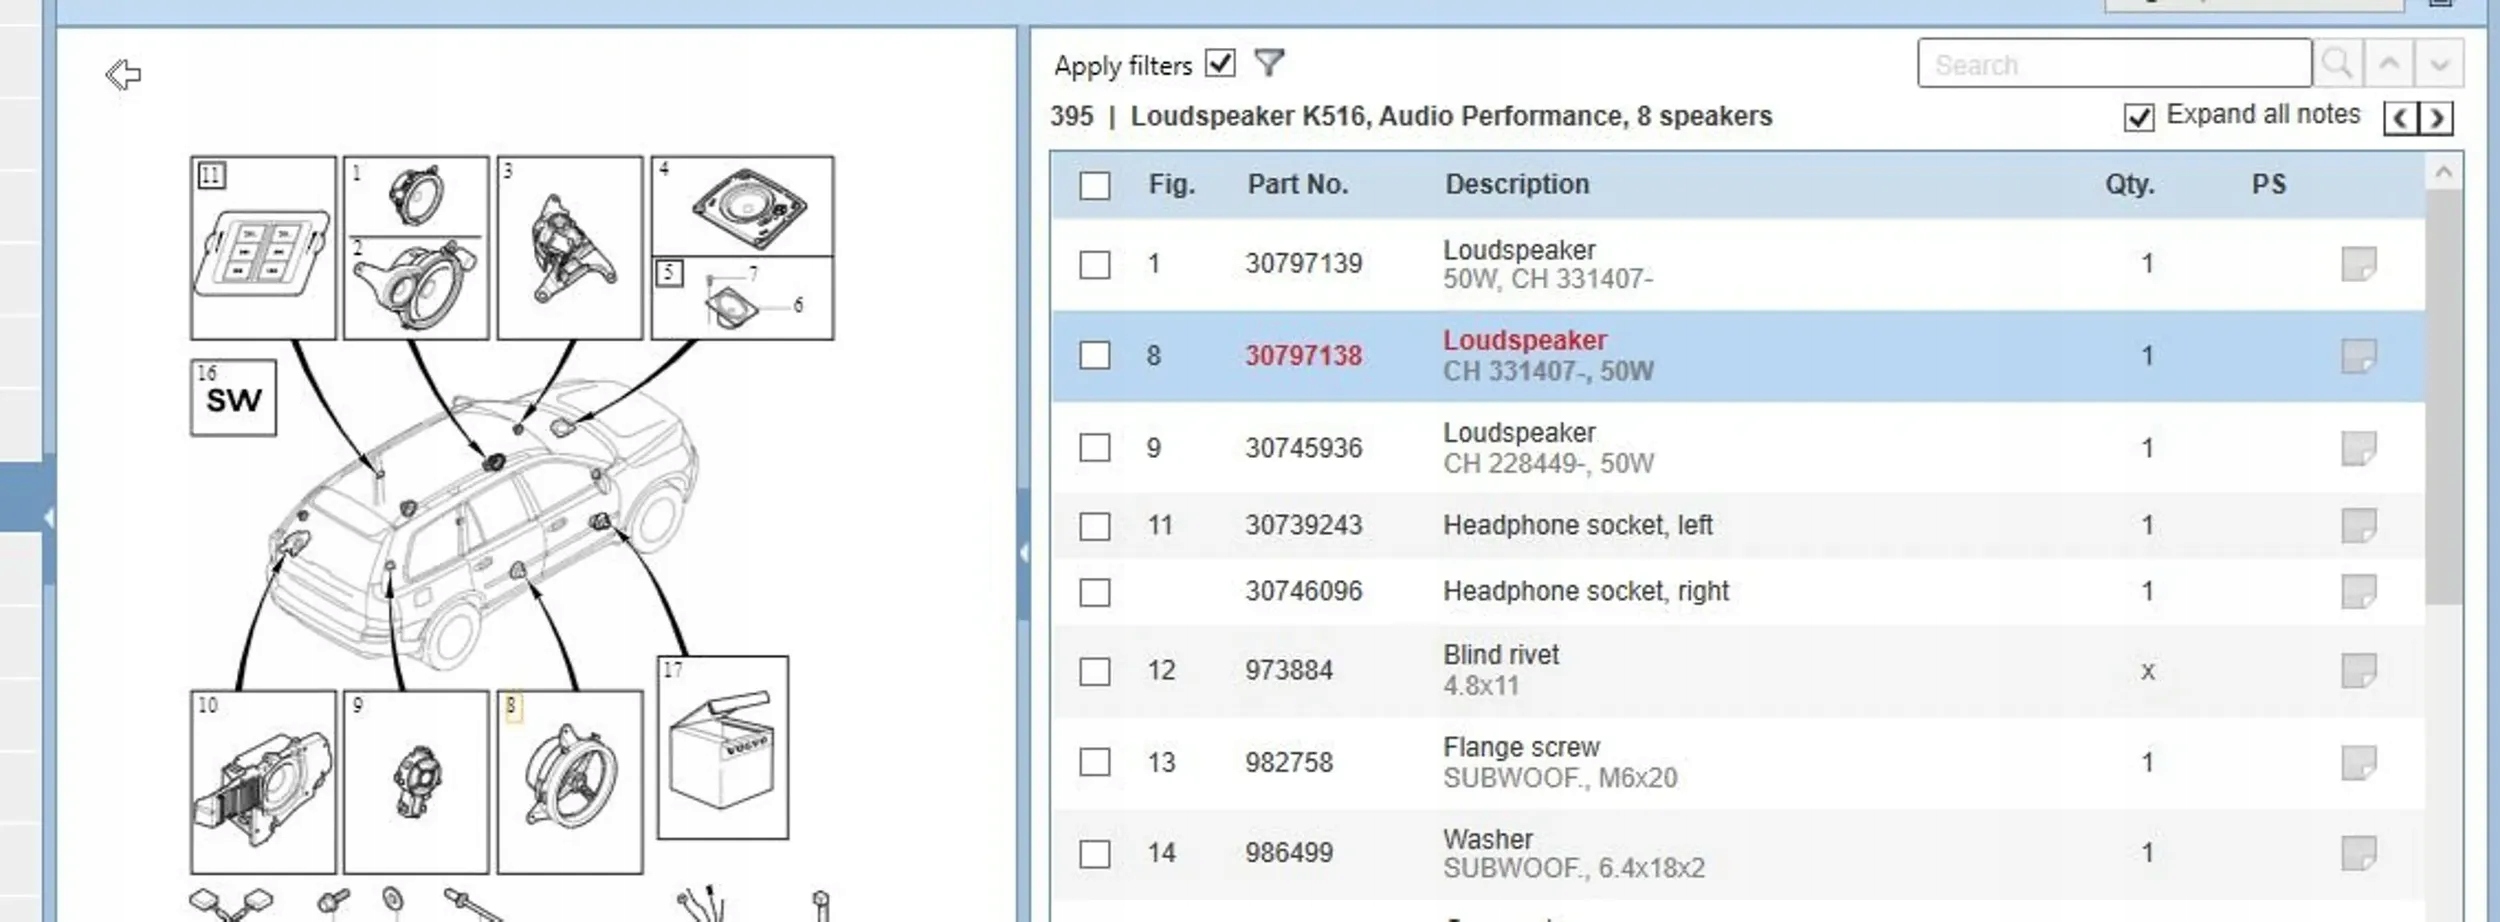This screenshot has width=2500, height=922.
Task: Toggle the Expand all notes checkbox
Action: click(2139, 117)
